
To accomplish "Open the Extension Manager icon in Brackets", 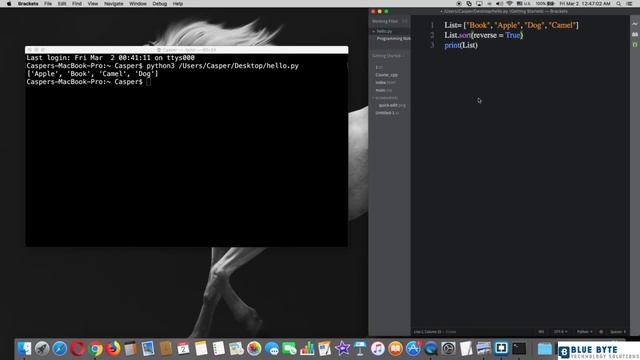I will pos(635,34).
